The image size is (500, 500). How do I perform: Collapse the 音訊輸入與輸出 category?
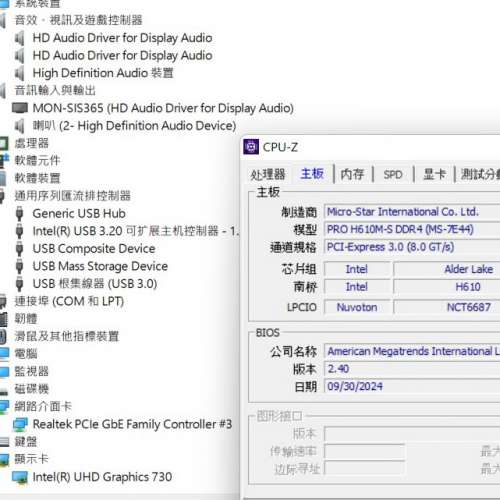55,90
